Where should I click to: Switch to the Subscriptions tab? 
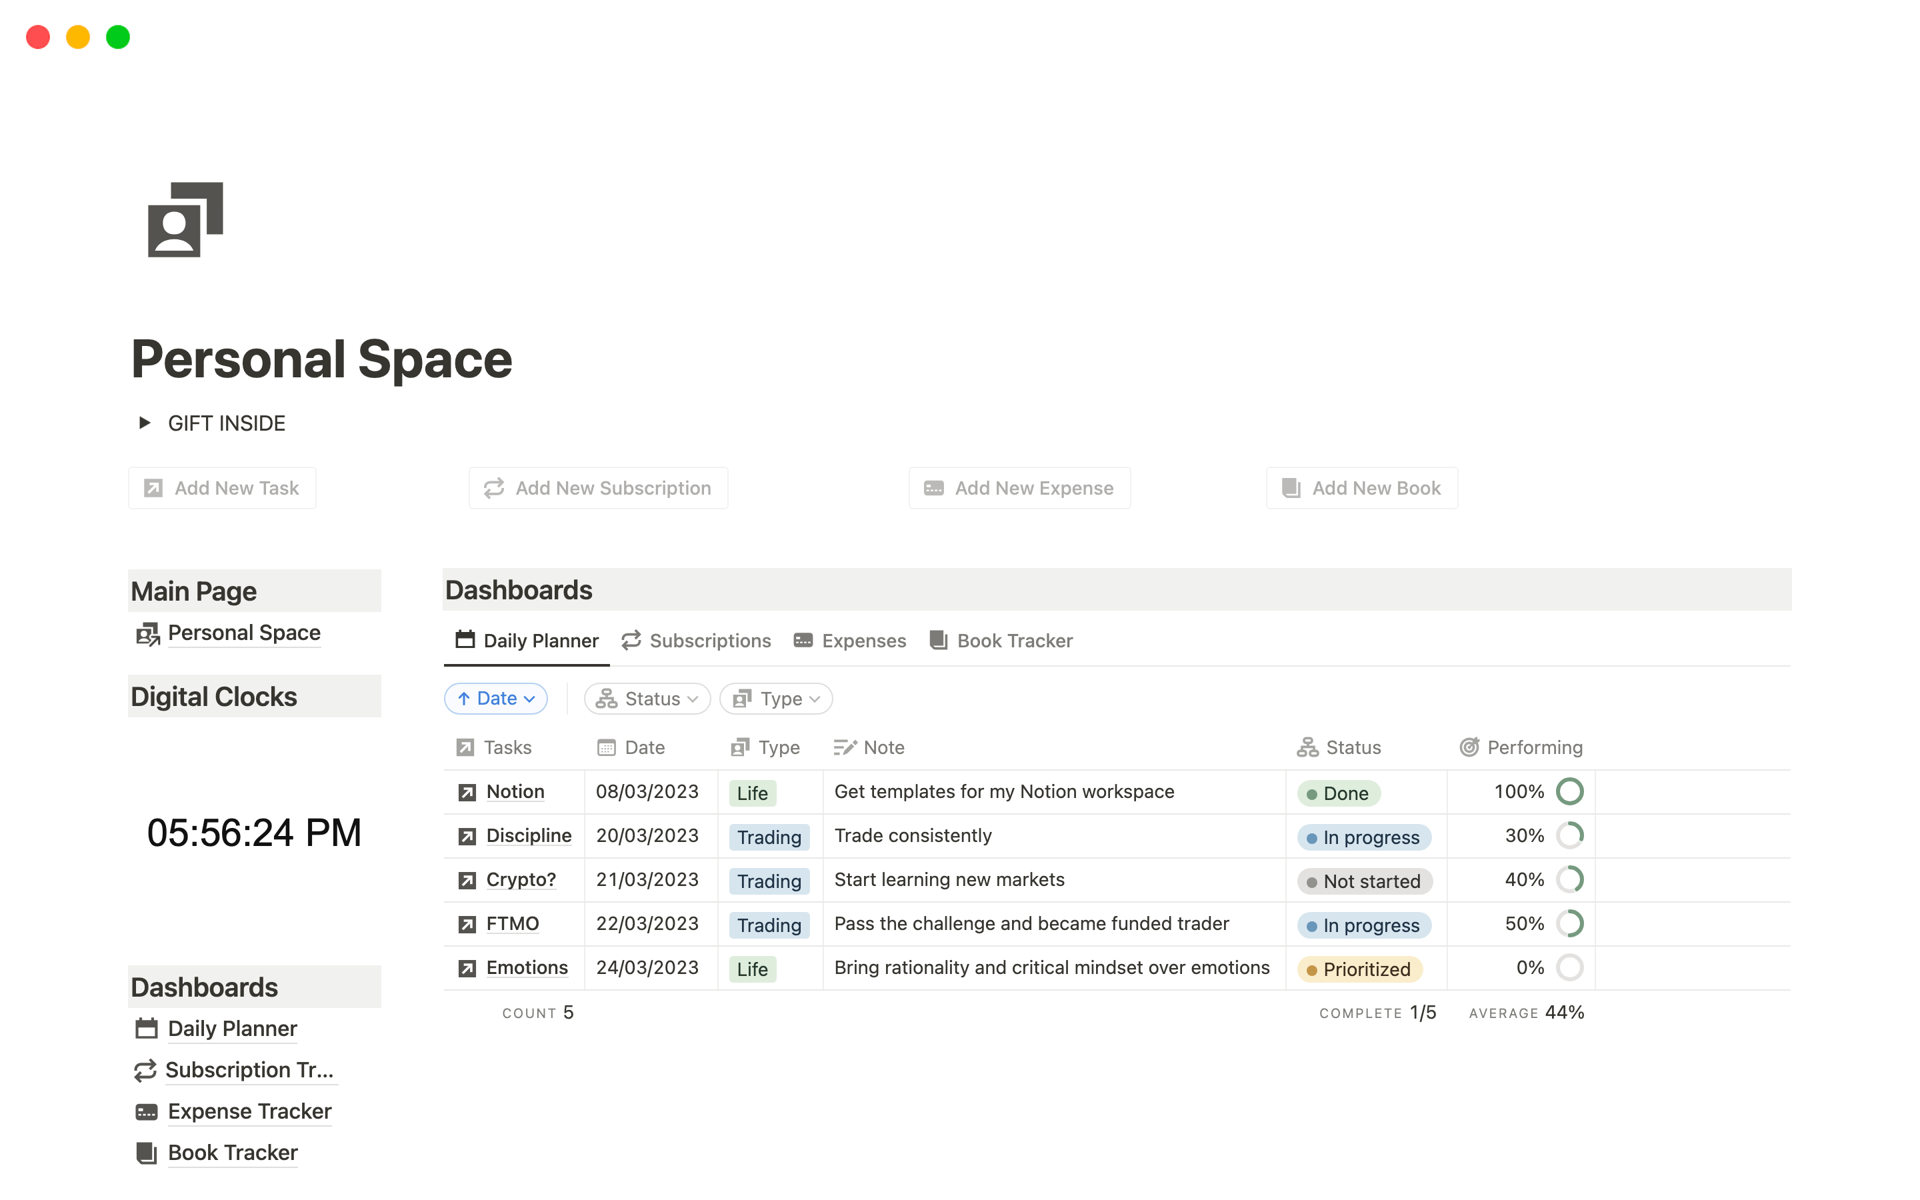click(x=710, y=641)
